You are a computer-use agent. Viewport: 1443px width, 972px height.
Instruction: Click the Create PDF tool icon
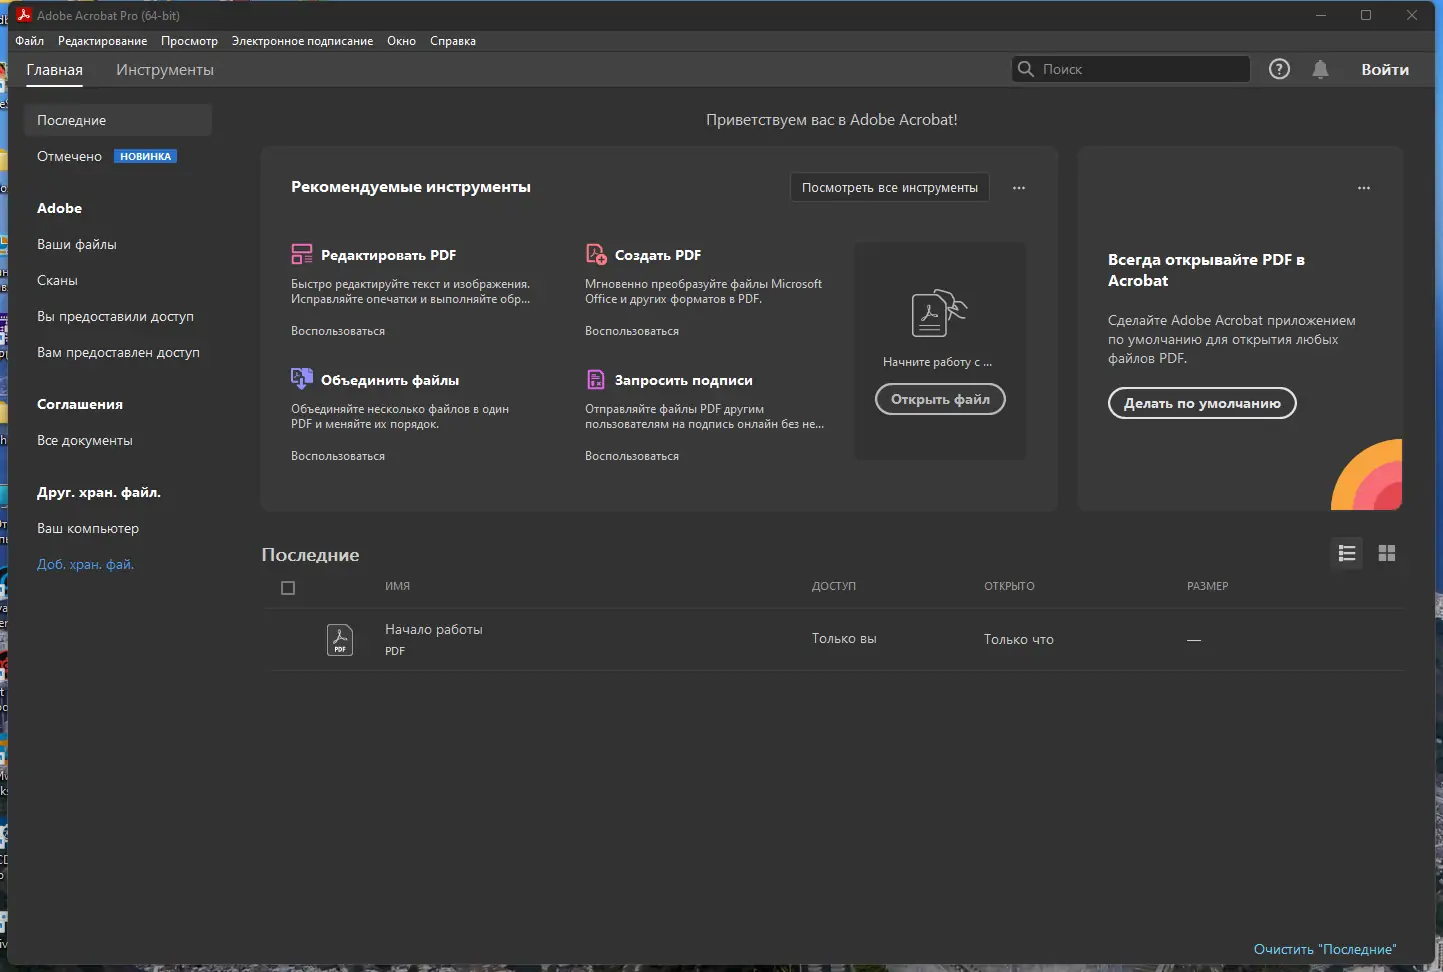pyautogui.click(x=596, y=254)
